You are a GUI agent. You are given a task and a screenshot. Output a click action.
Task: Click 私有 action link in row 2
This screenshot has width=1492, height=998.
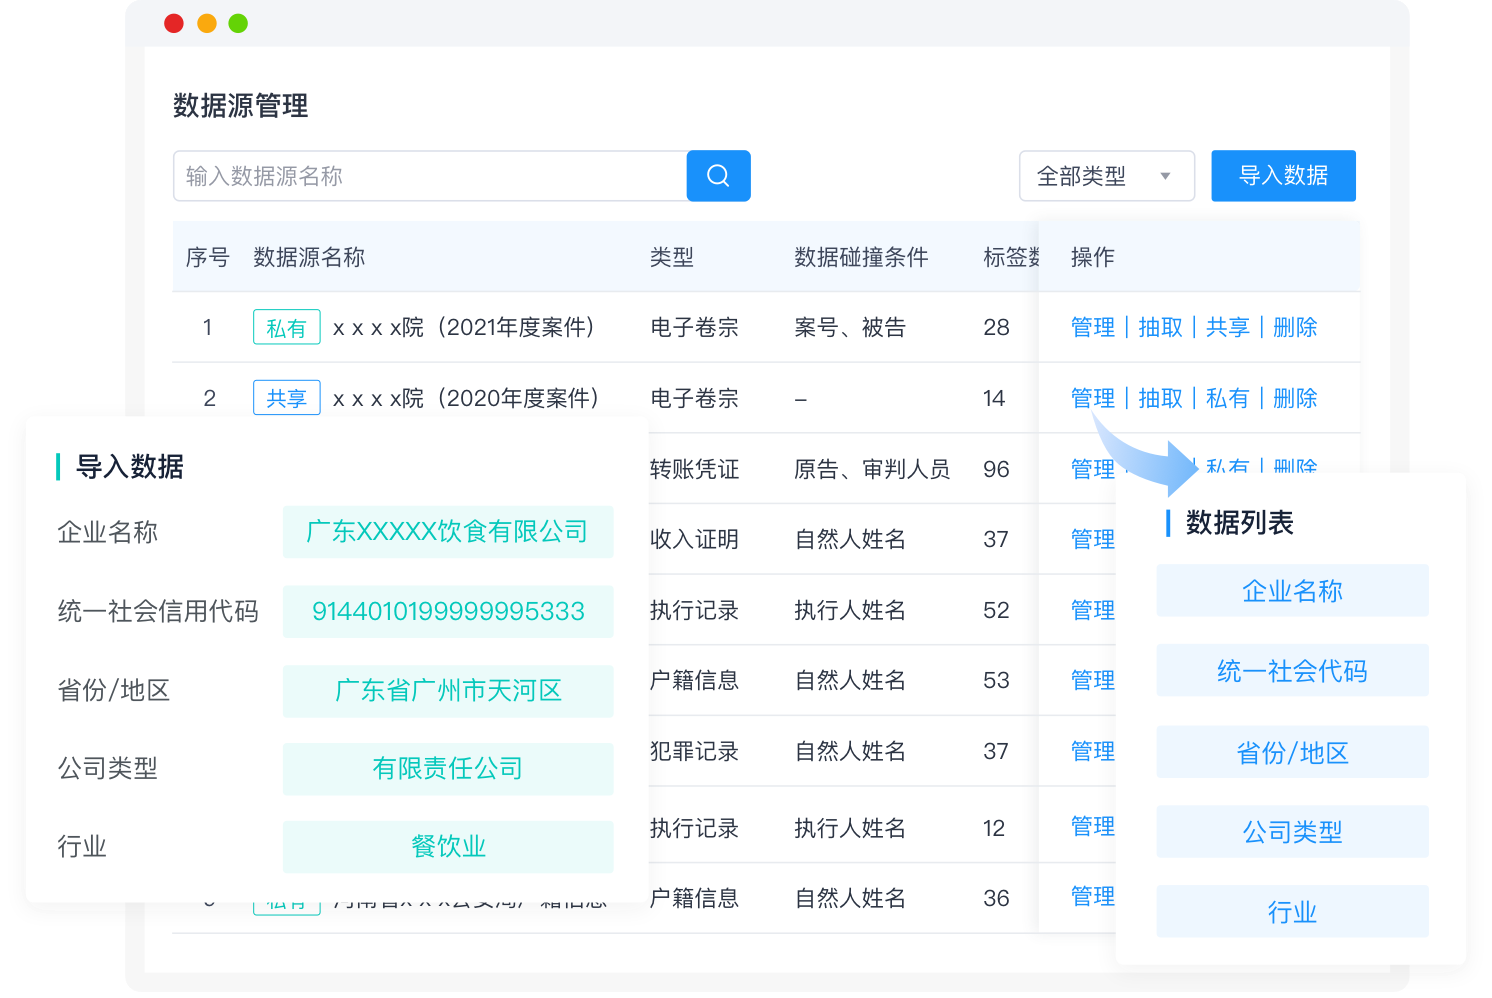click(x=1227, y=398)
